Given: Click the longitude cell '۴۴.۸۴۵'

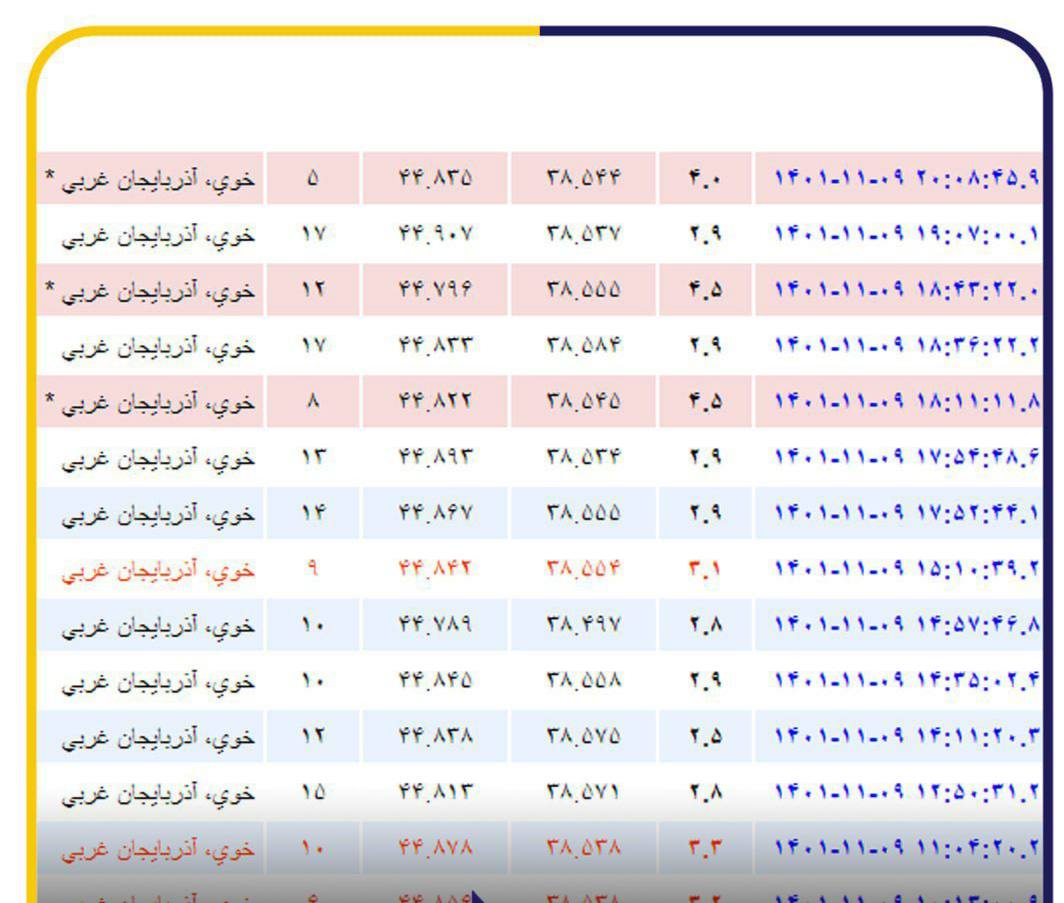Looking at the screenshot, I should coord(435,680).
